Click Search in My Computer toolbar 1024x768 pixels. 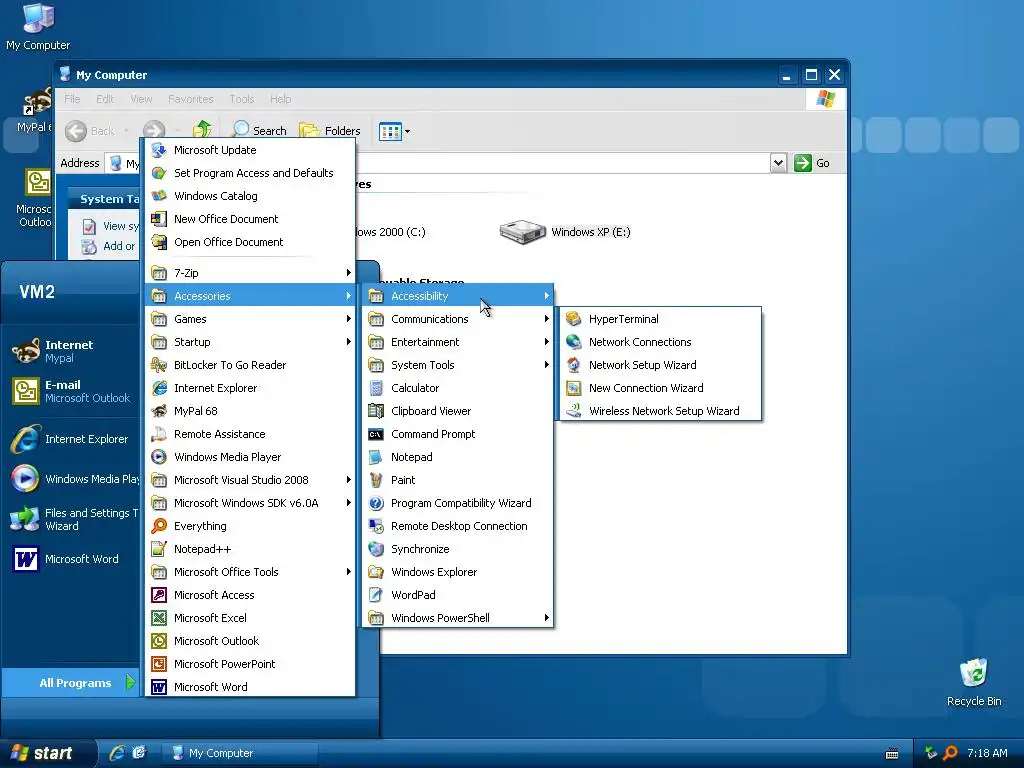(259, 131)
